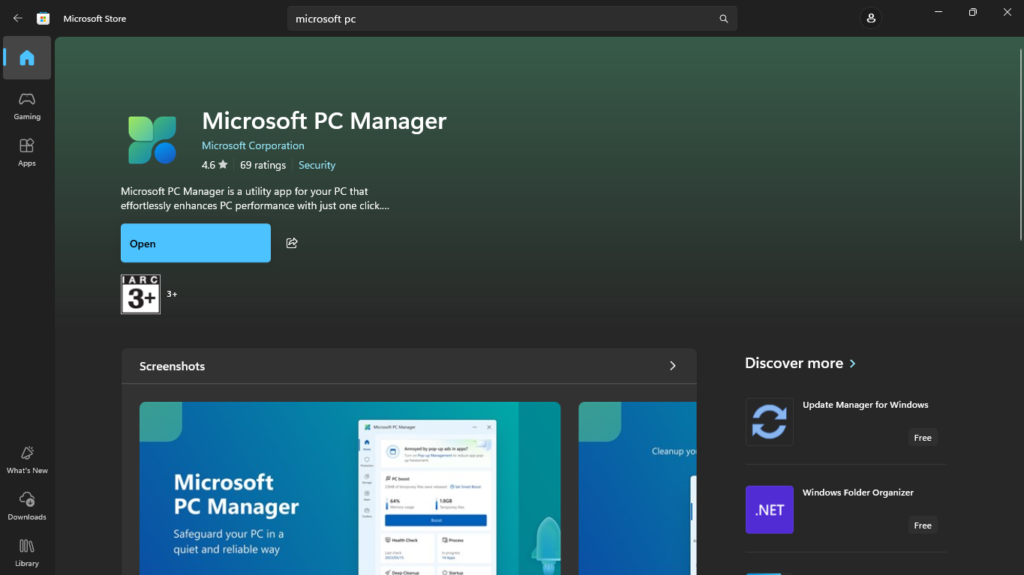This screenshot has width=1024, height=575.
Task: Click the IARC 3+ rating badge
Action: click(140, 294)
